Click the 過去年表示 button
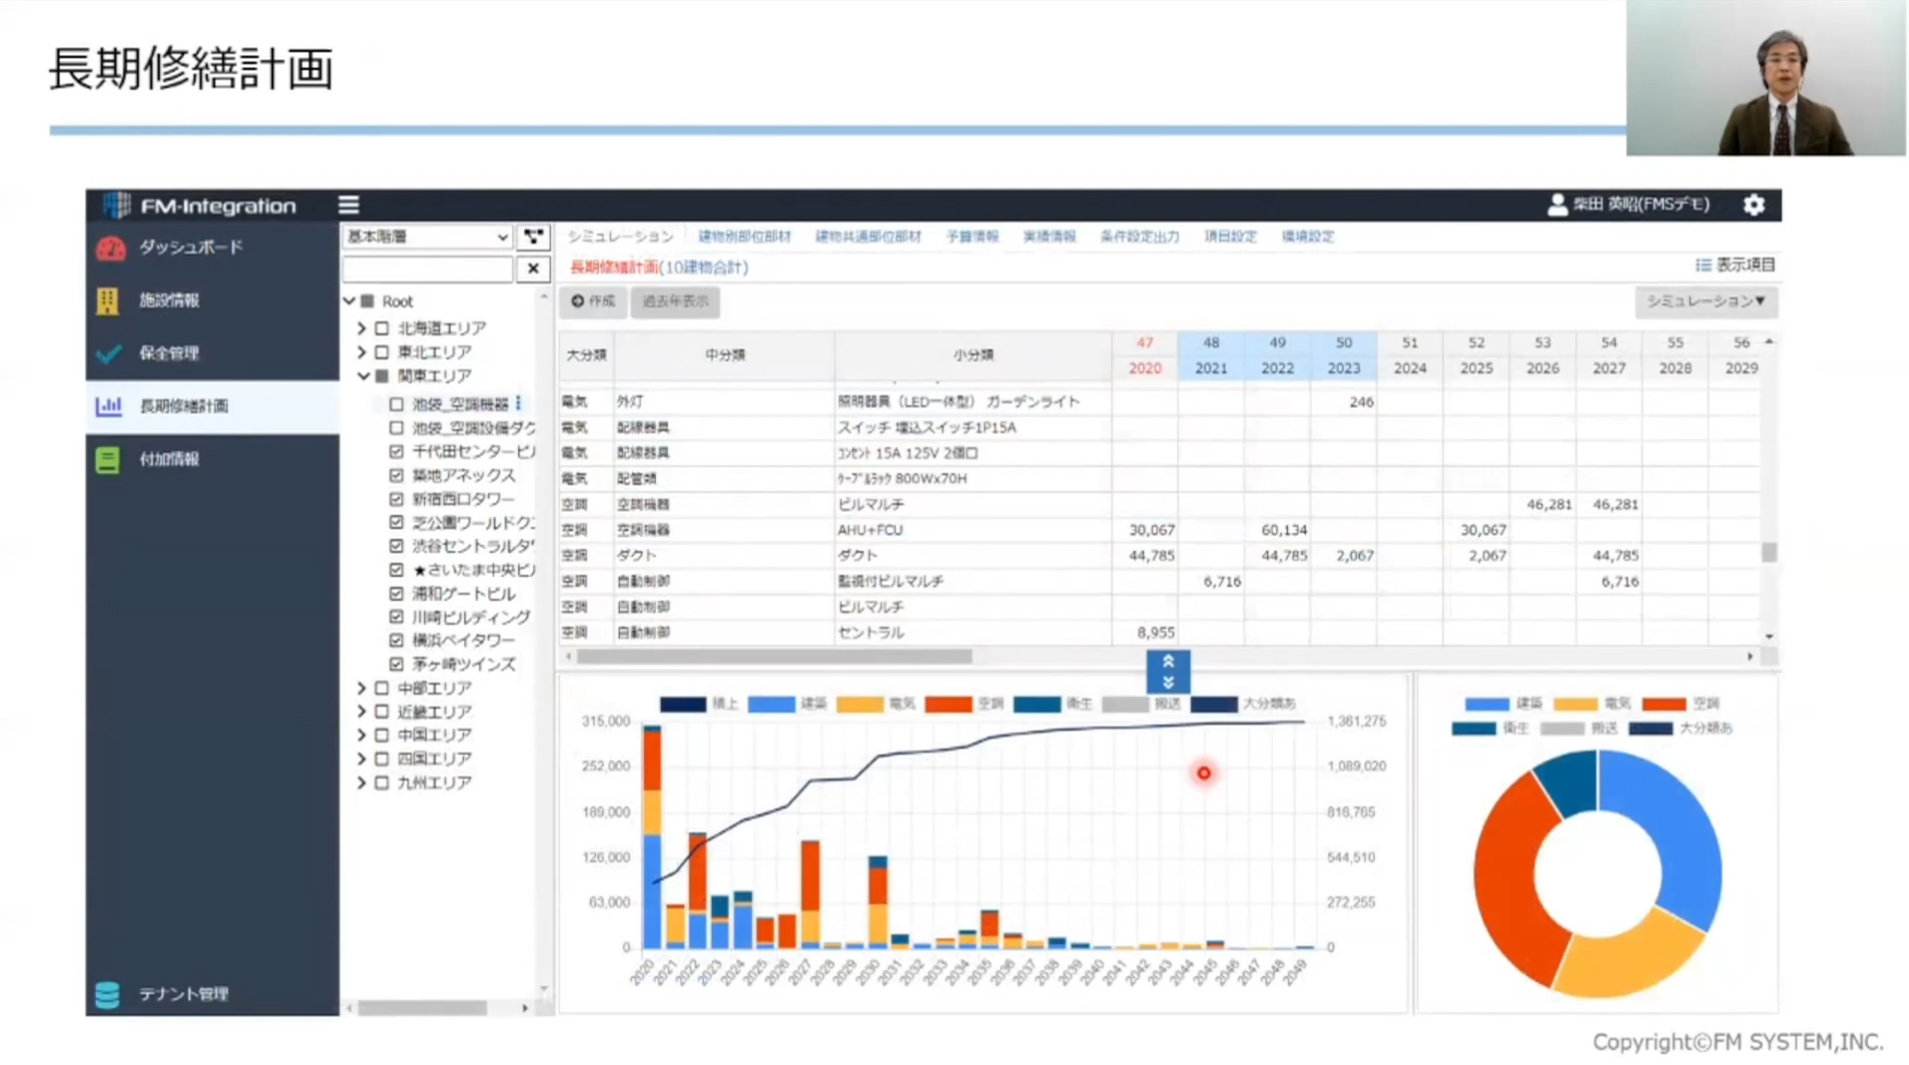The height and width of the screenshot is (1065, 1909). point(675,301)
